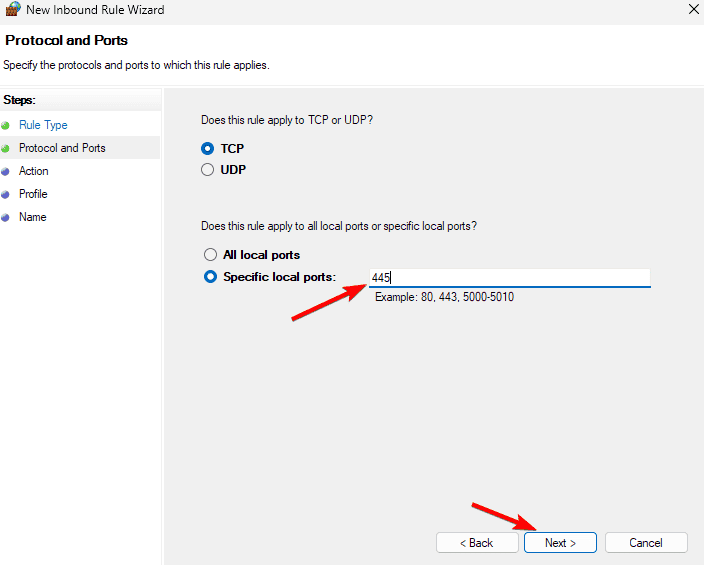The width and height of the screenshot is (704, 565).
Task: Select the TCP radio button
Action: (208, 148)
